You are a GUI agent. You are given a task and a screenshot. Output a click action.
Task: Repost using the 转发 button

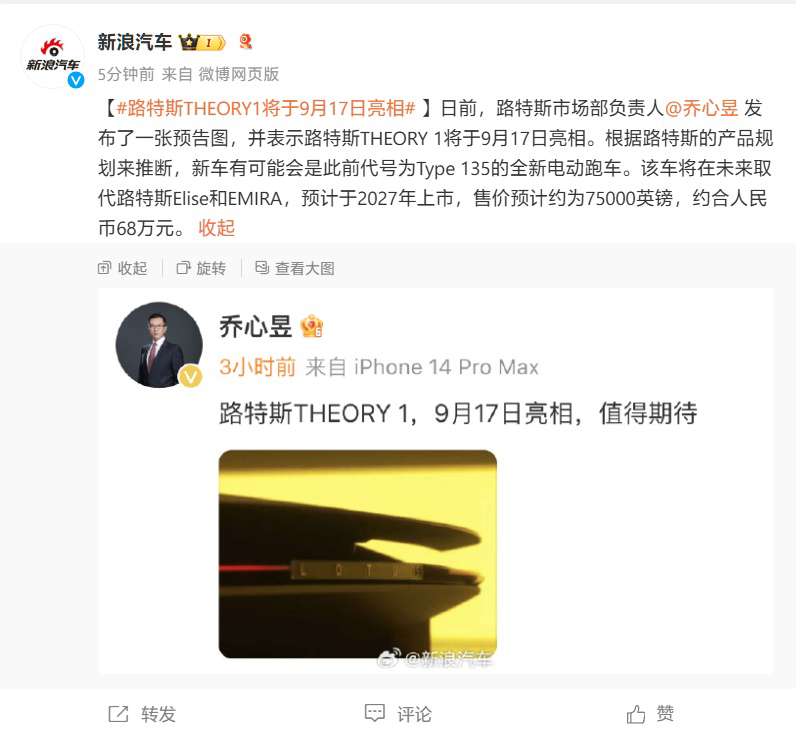click(142, 714)
